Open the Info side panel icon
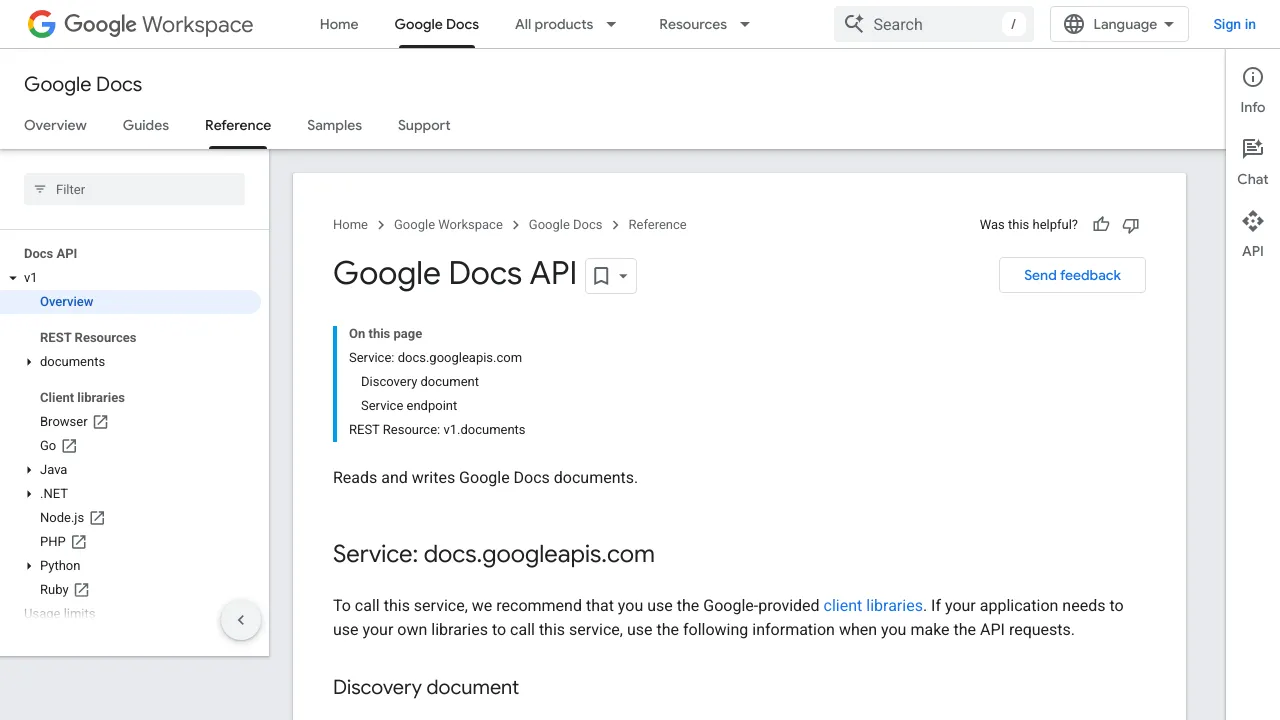This screenshot has height=720, width=1280. [1253, 77]
